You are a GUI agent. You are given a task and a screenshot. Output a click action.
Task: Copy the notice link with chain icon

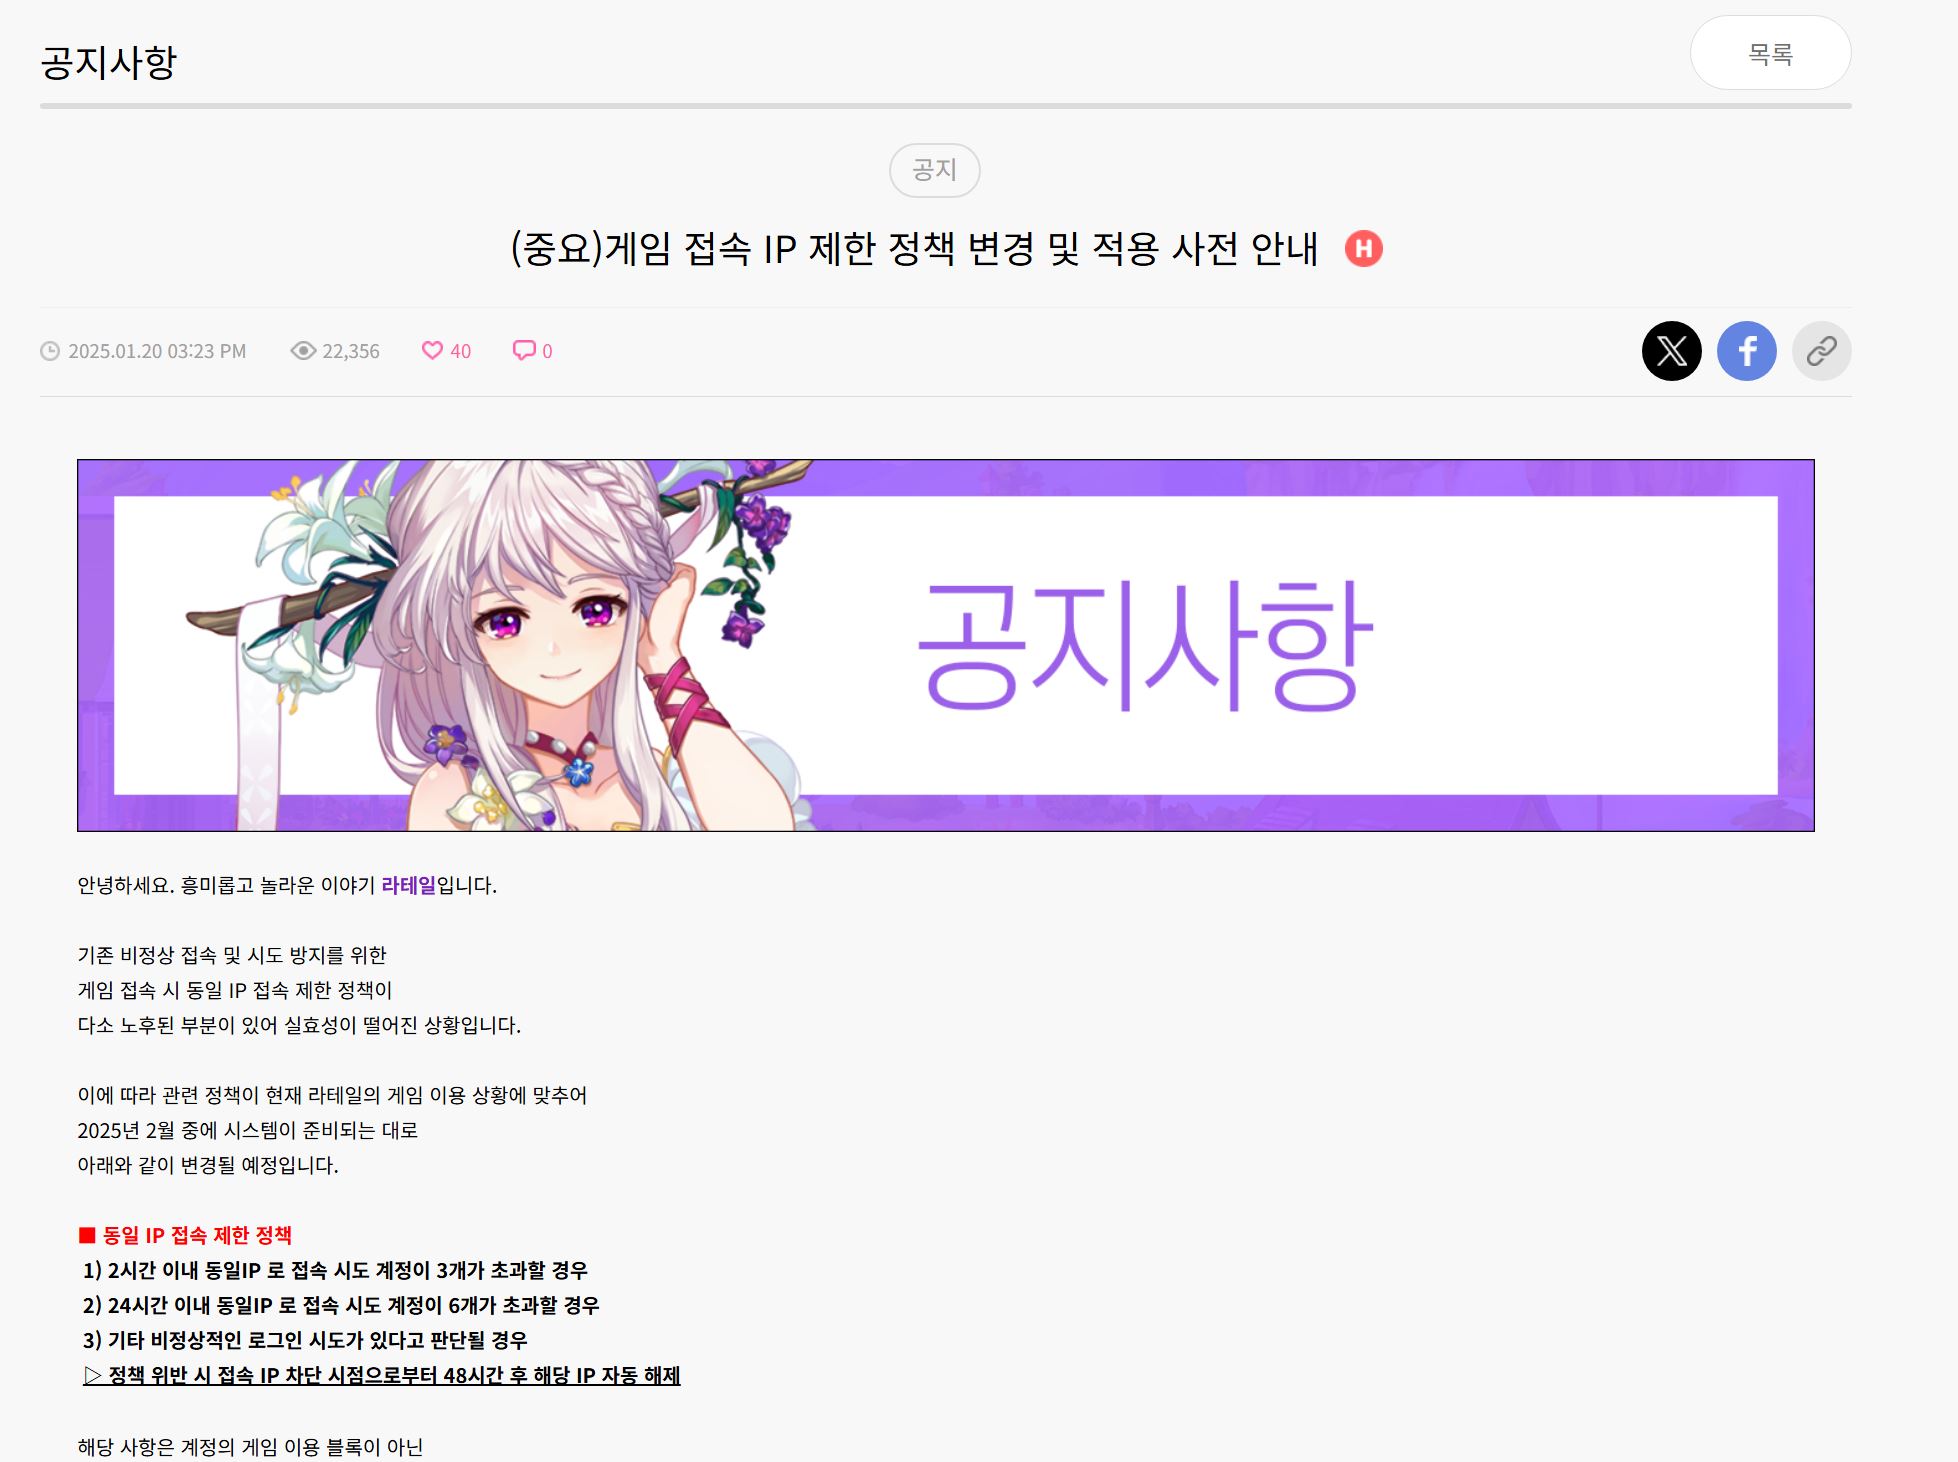(x=1821, y=351)
